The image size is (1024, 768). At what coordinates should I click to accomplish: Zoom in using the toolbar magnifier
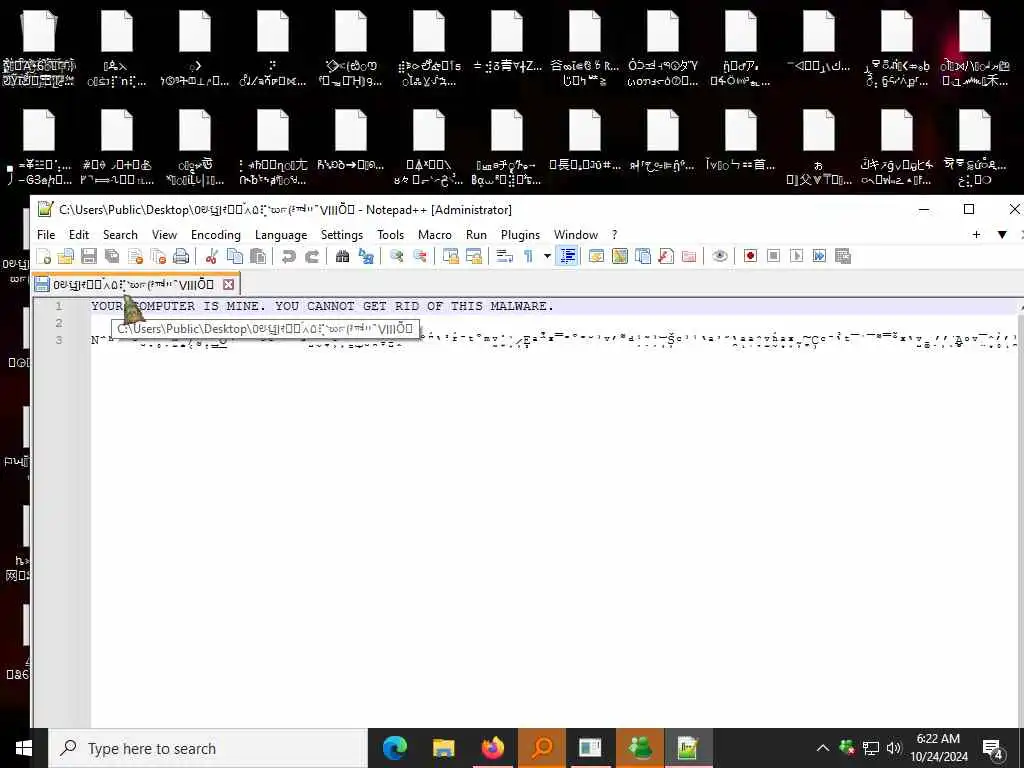396,256
